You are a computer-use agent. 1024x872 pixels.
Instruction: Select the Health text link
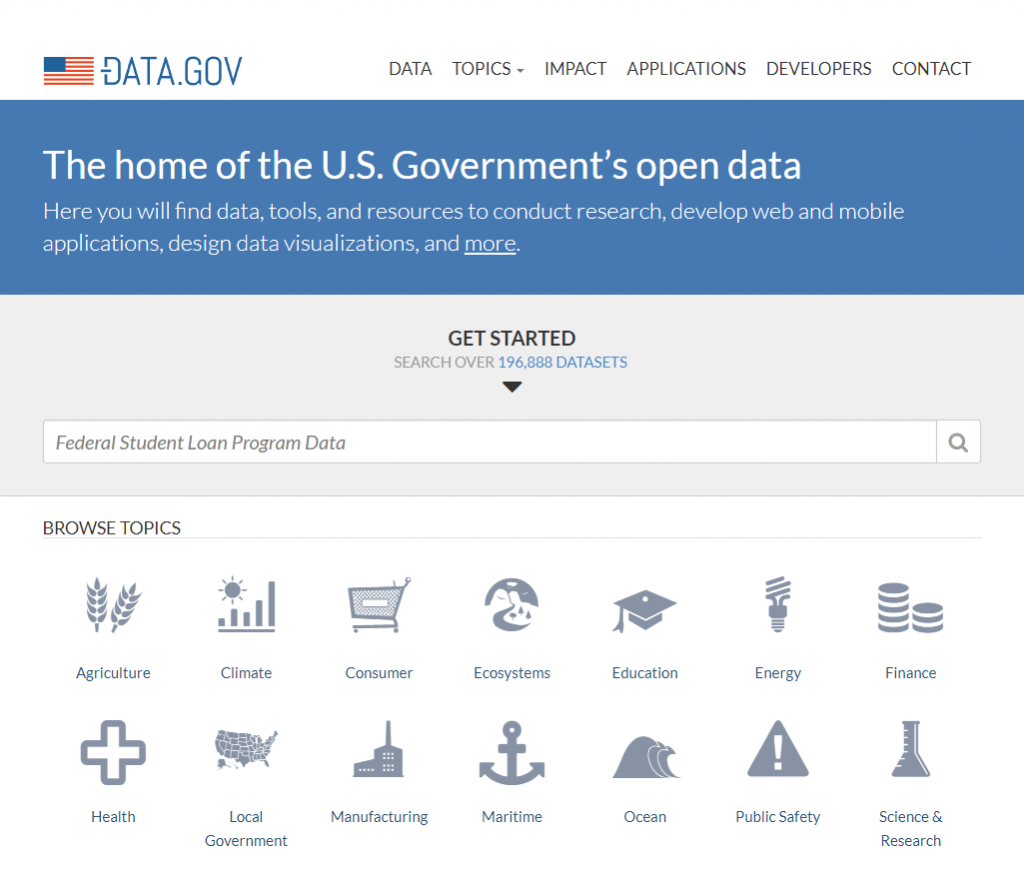pos(113,816)
